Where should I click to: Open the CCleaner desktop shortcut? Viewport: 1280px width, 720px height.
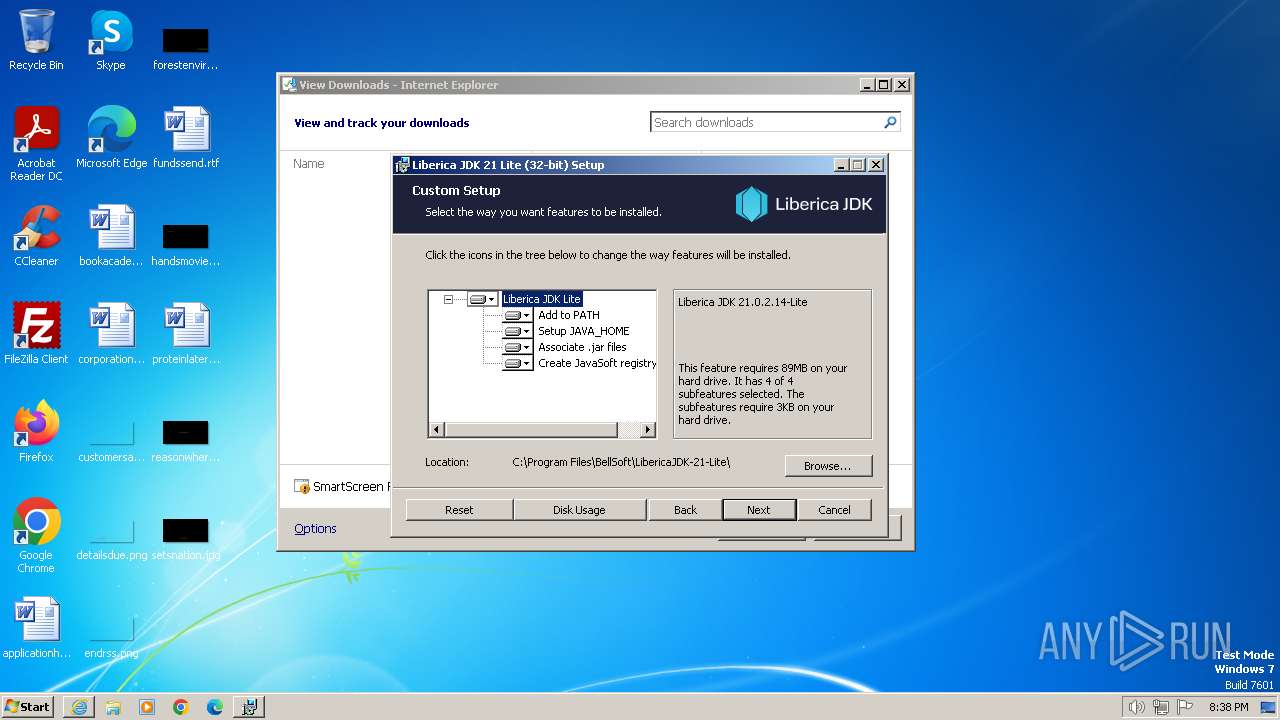coord(36,236)
